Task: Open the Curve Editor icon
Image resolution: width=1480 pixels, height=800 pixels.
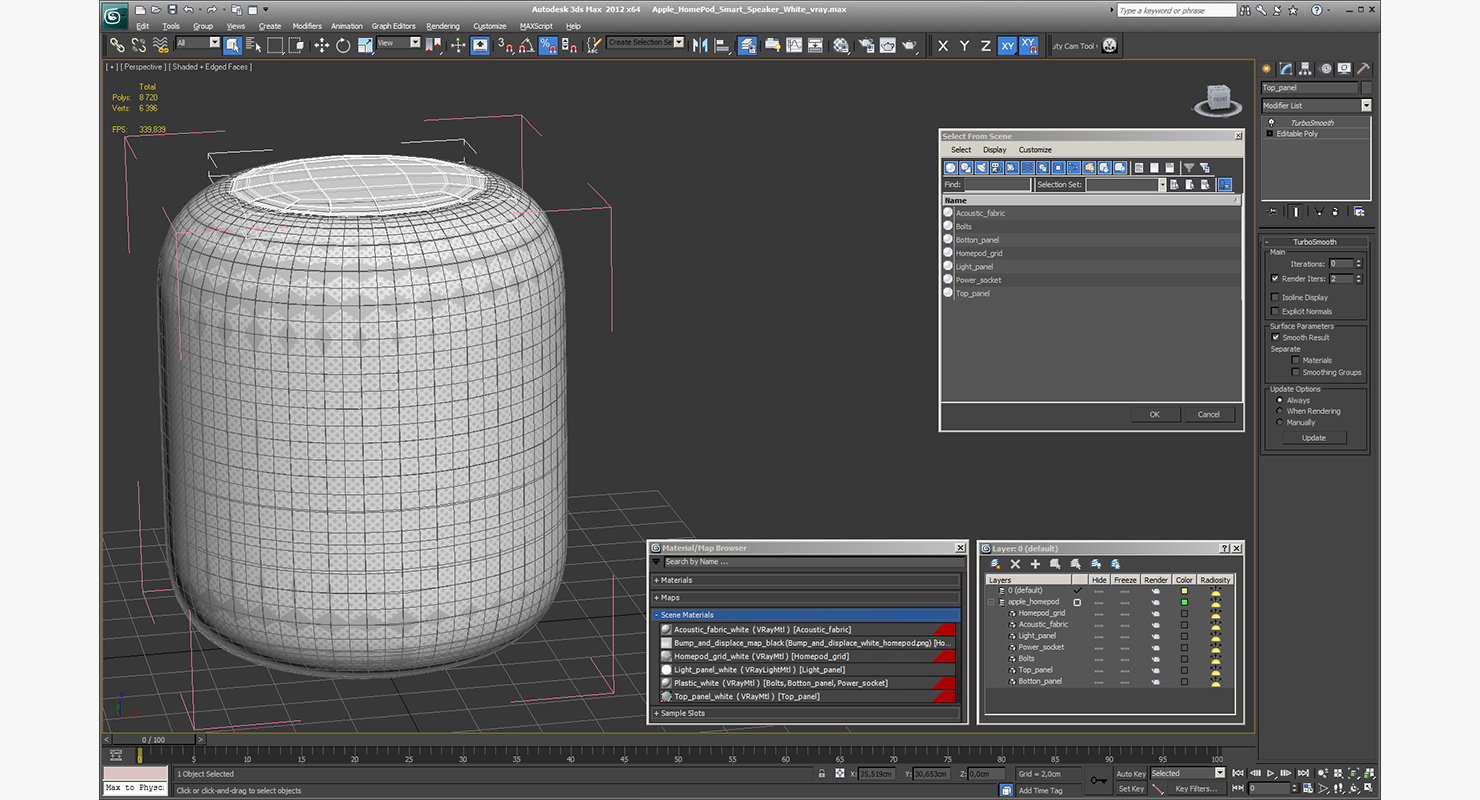Action: [794, 45]
